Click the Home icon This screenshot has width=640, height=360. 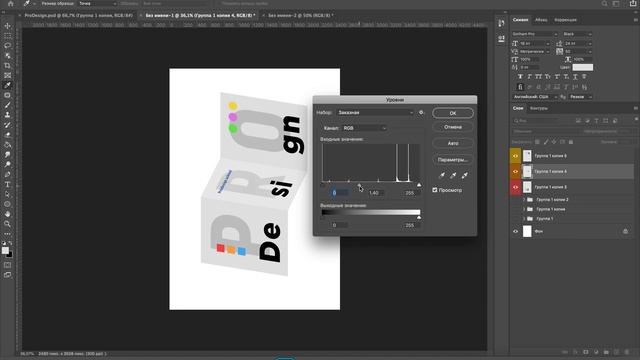(11, 4)
